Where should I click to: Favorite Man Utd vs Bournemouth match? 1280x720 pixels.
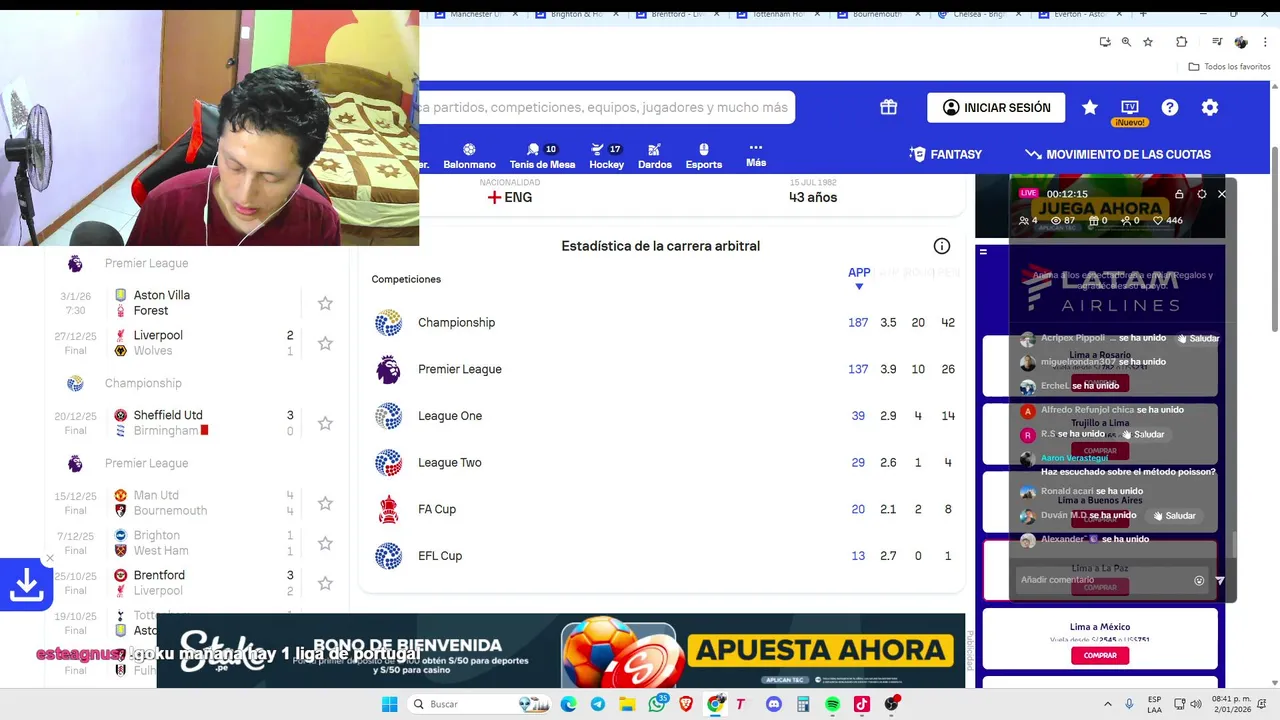click(x=325, y=503)
